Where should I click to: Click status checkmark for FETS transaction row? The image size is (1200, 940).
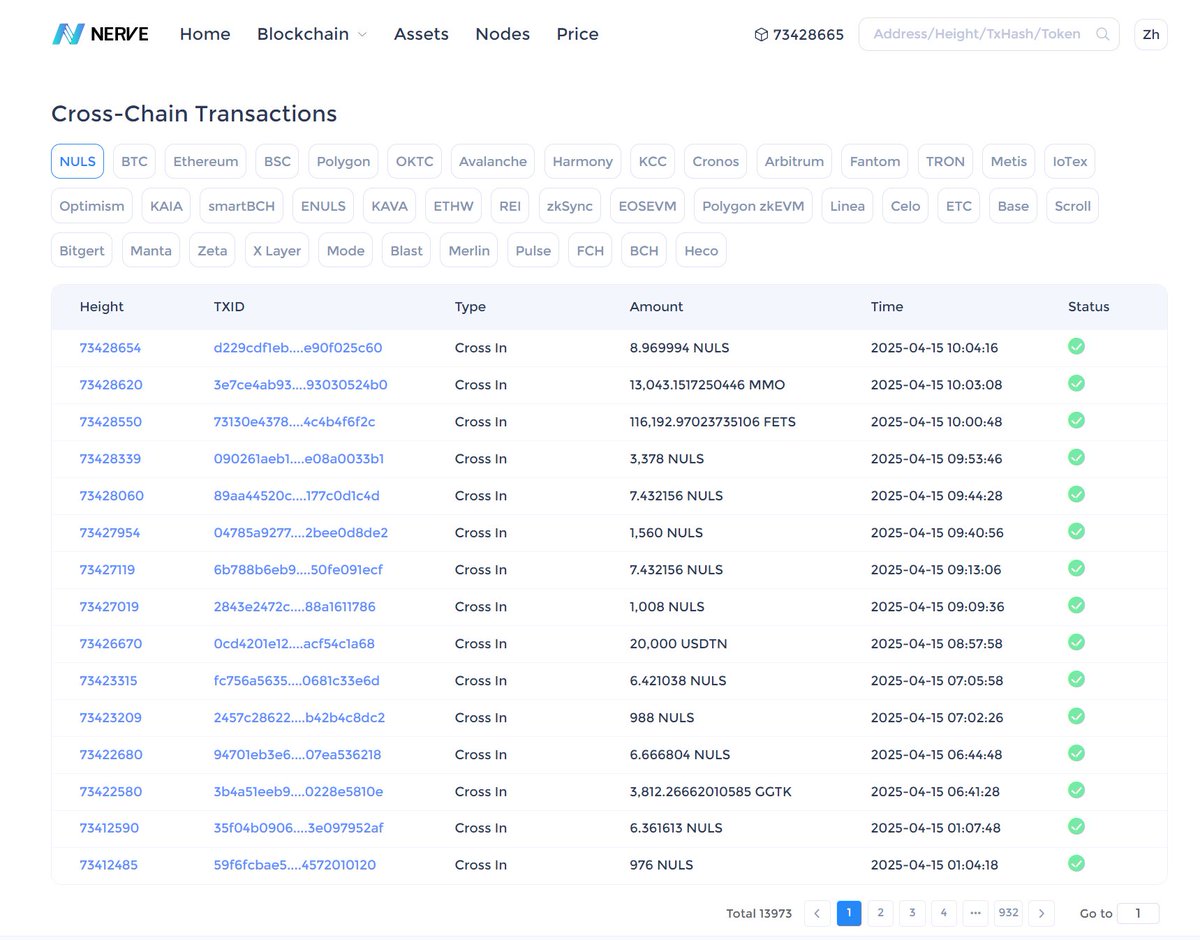pyautogui.click(x=1076, y=421)
